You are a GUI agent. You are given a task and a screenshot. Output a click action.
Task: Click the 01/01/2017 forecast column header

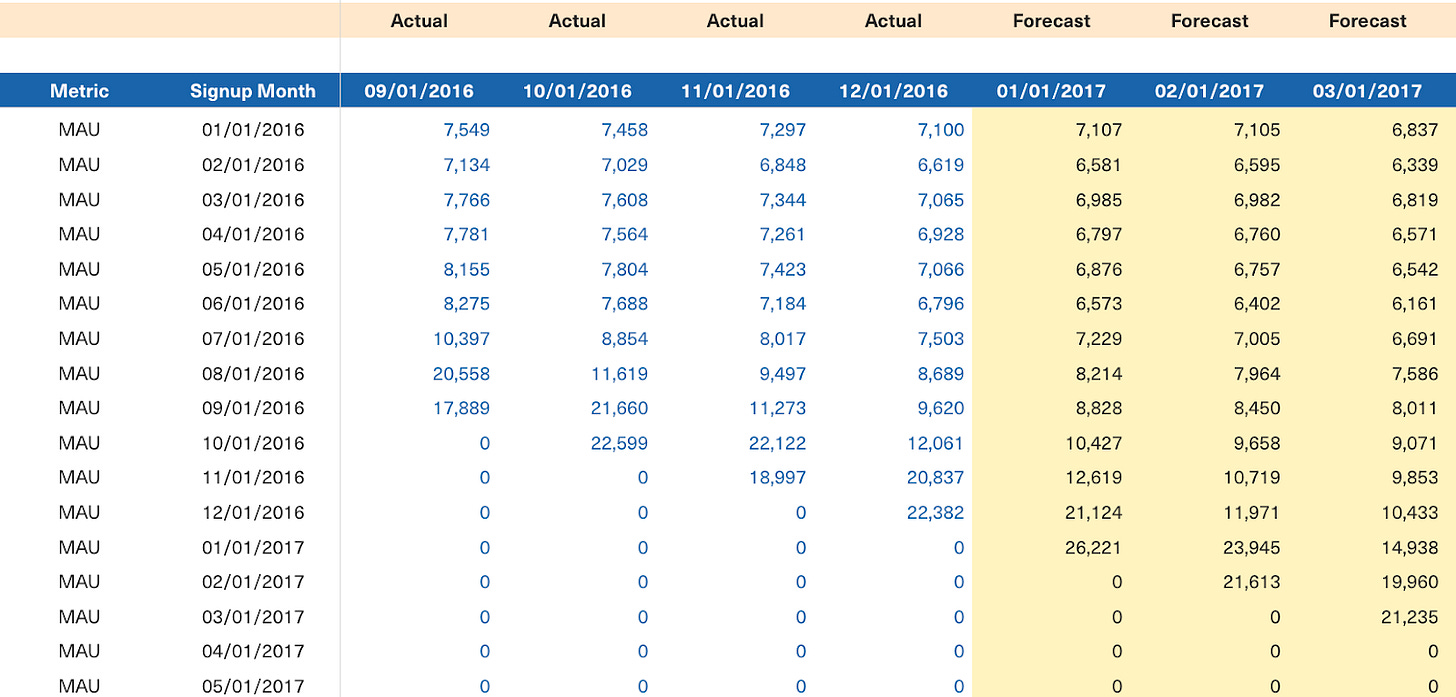pyautogui.click(x=1051, y=91)
